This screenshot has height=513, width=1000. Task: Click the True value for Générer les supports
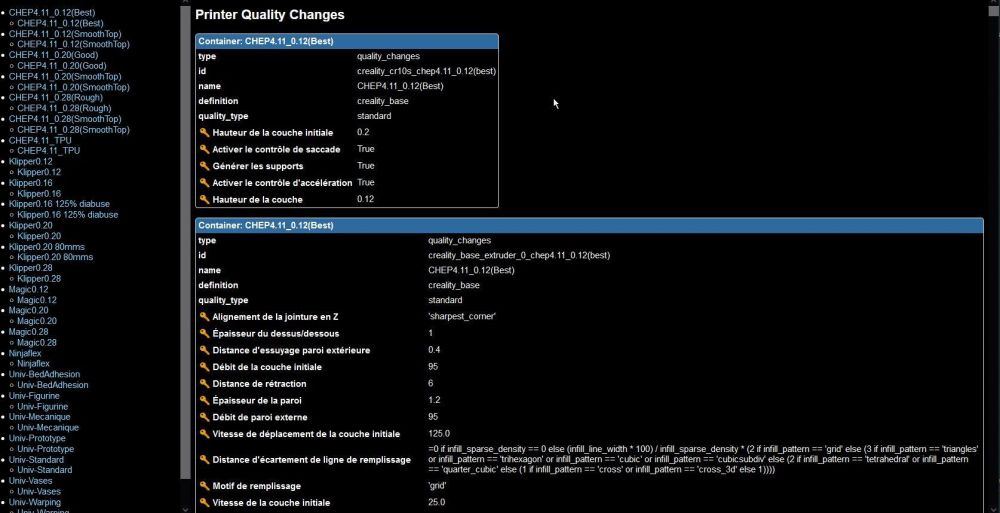[365, 166]
